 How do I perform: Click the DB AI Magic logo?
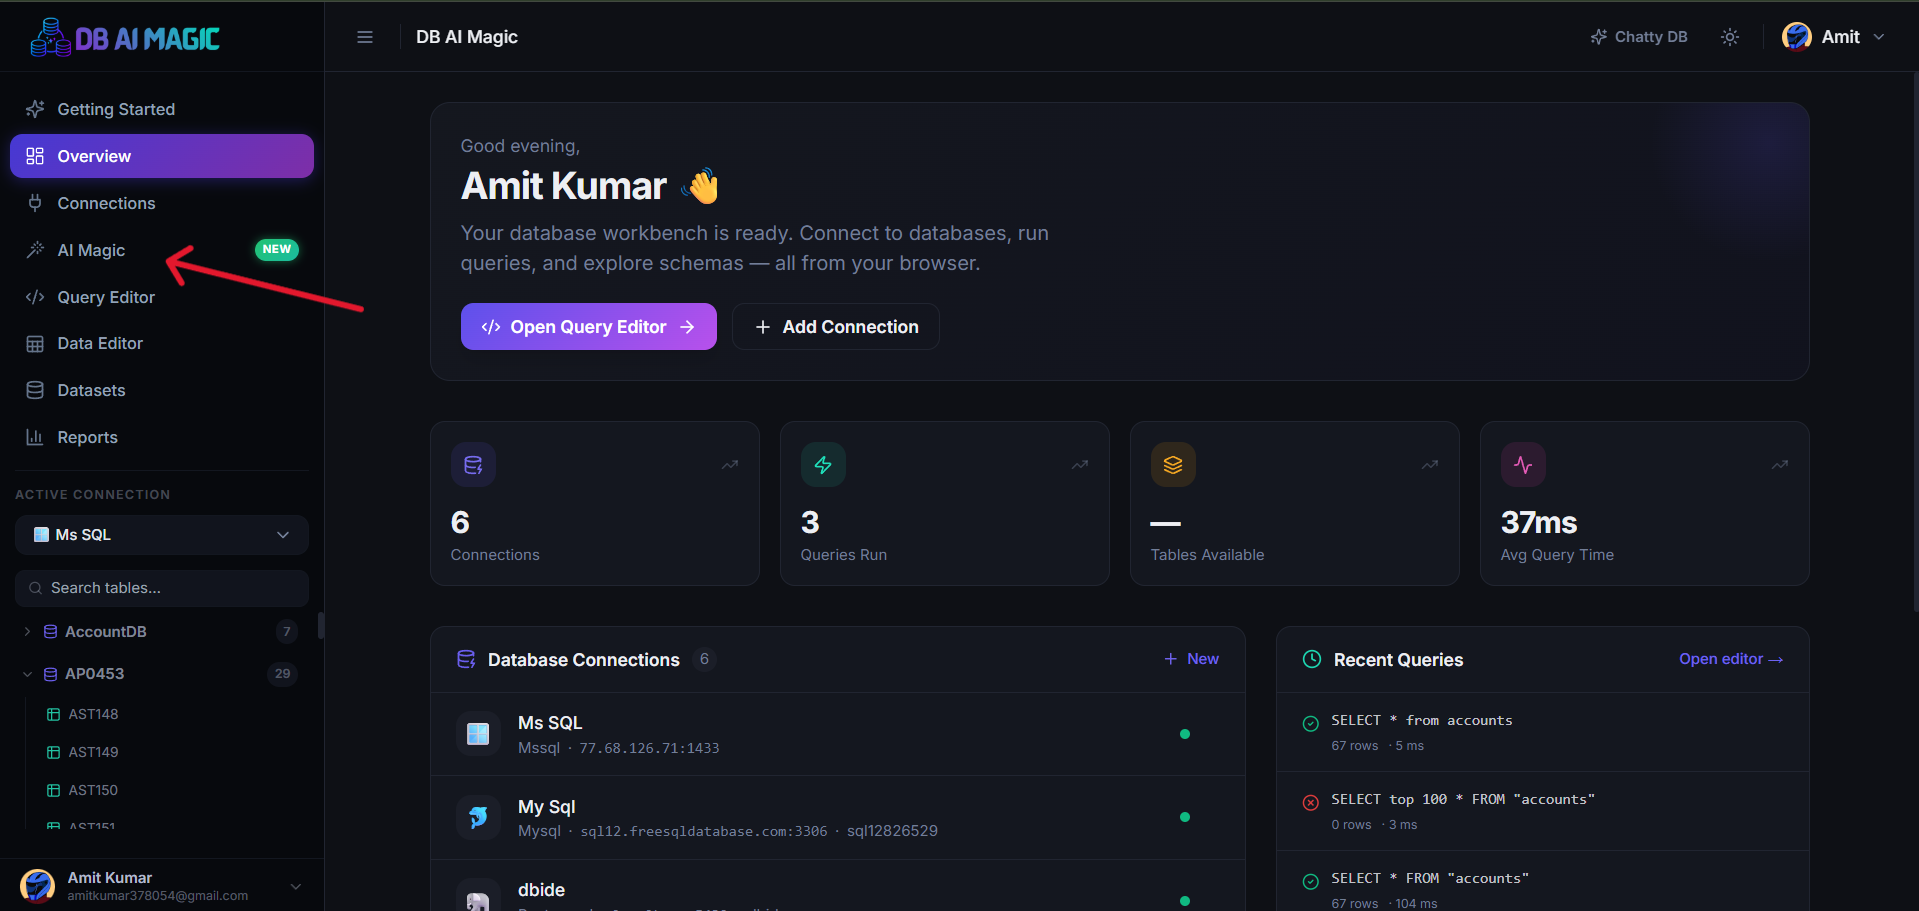[x=125, y=38]
